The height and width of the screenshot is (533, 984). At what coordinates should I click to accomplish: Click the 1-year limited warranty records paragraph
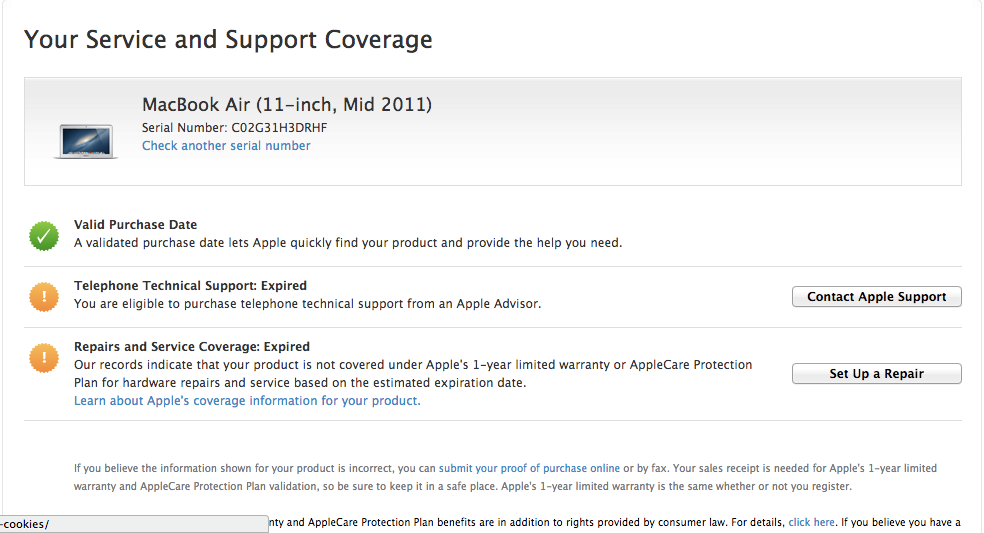coord(412,374)
